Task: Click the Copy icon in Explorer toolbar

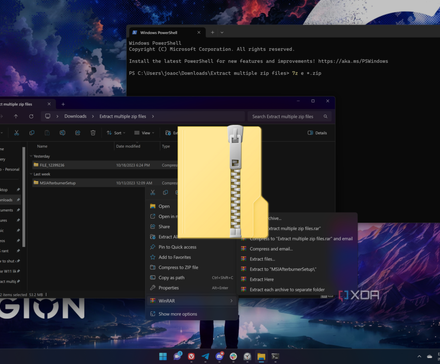Action: pos(32,133)
